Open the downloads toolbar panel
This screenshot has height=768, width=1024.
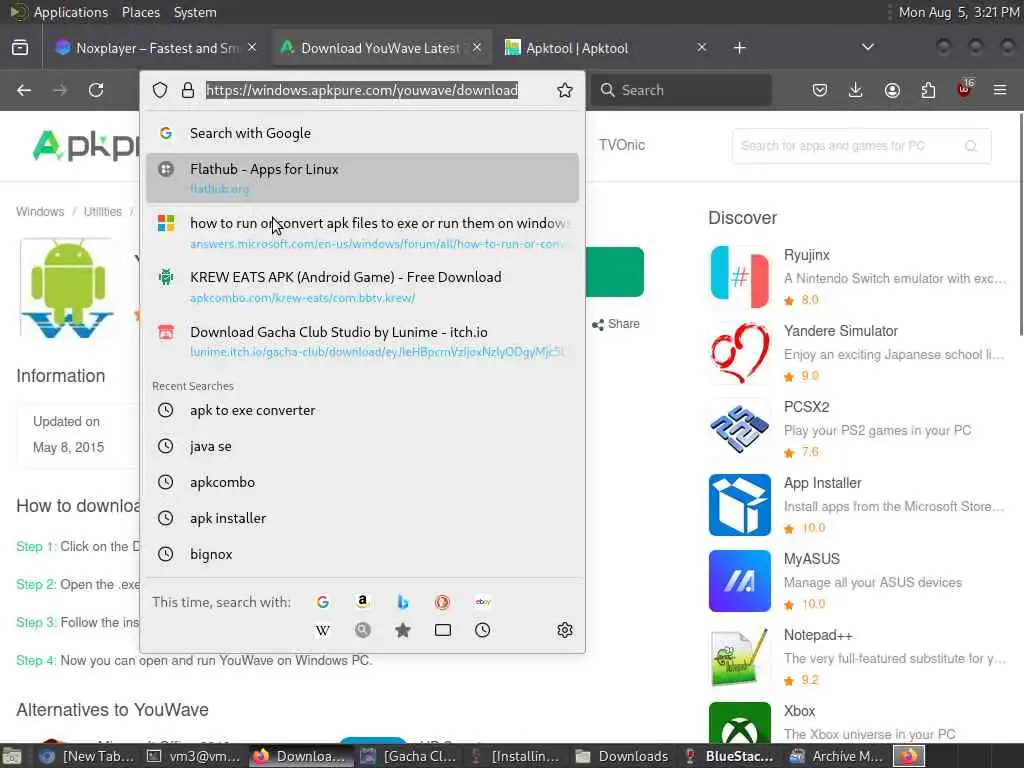coord(856,90)
